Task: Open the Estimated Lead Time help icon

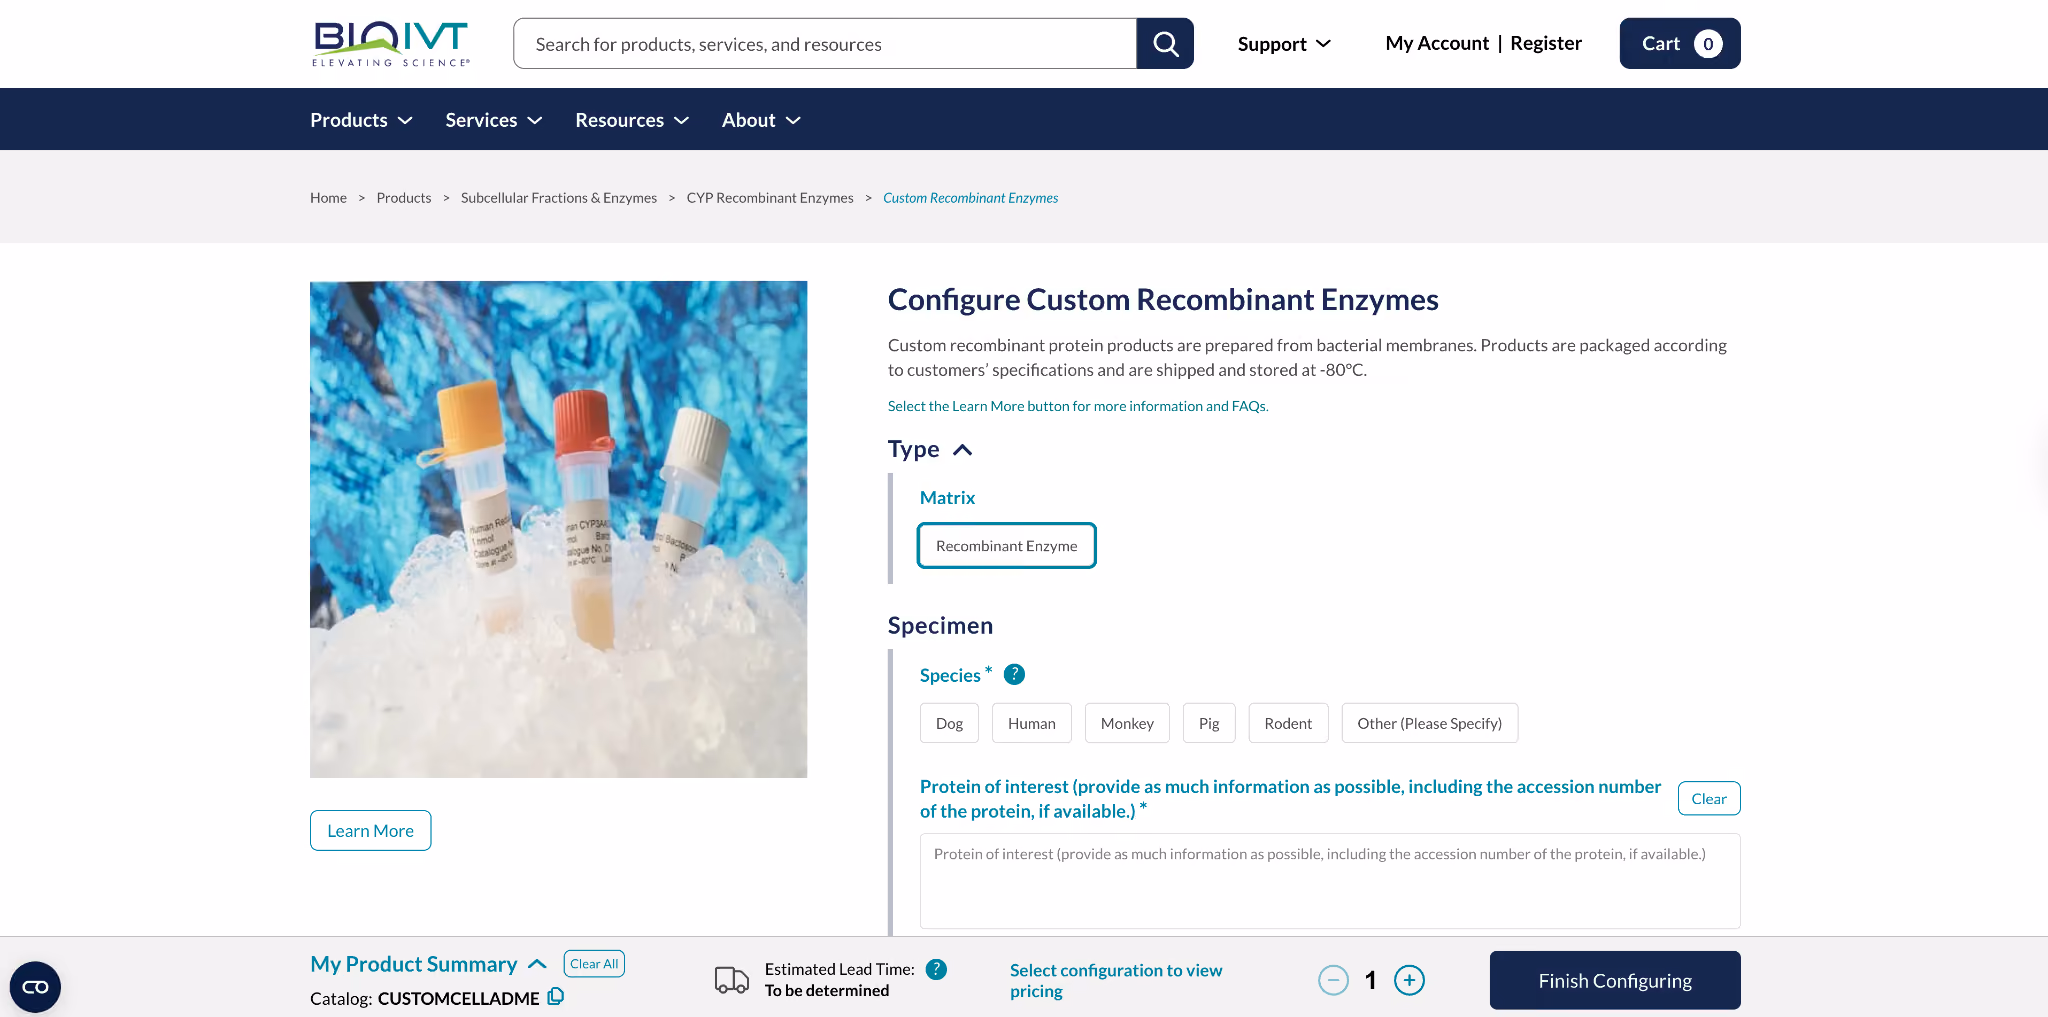Action: click(936, 969)
